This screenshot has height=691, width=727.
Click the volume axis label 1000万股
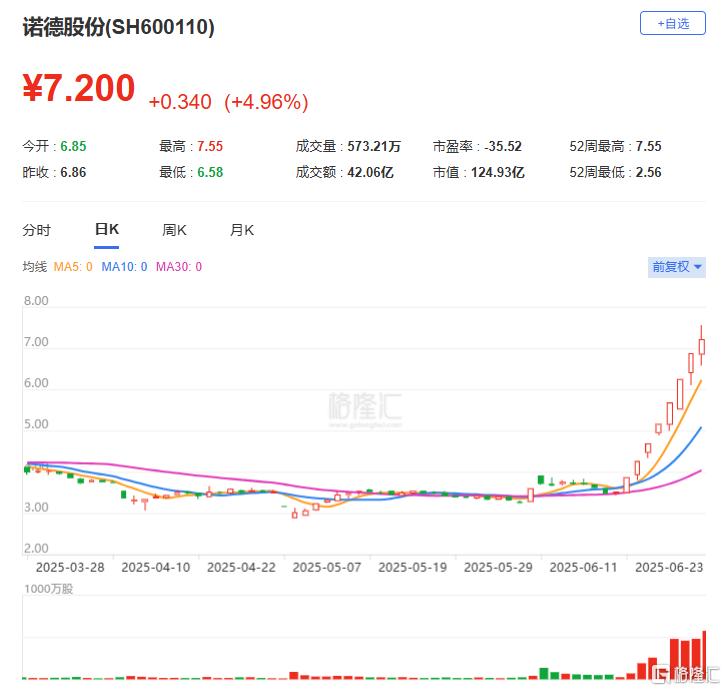(49, 589)
